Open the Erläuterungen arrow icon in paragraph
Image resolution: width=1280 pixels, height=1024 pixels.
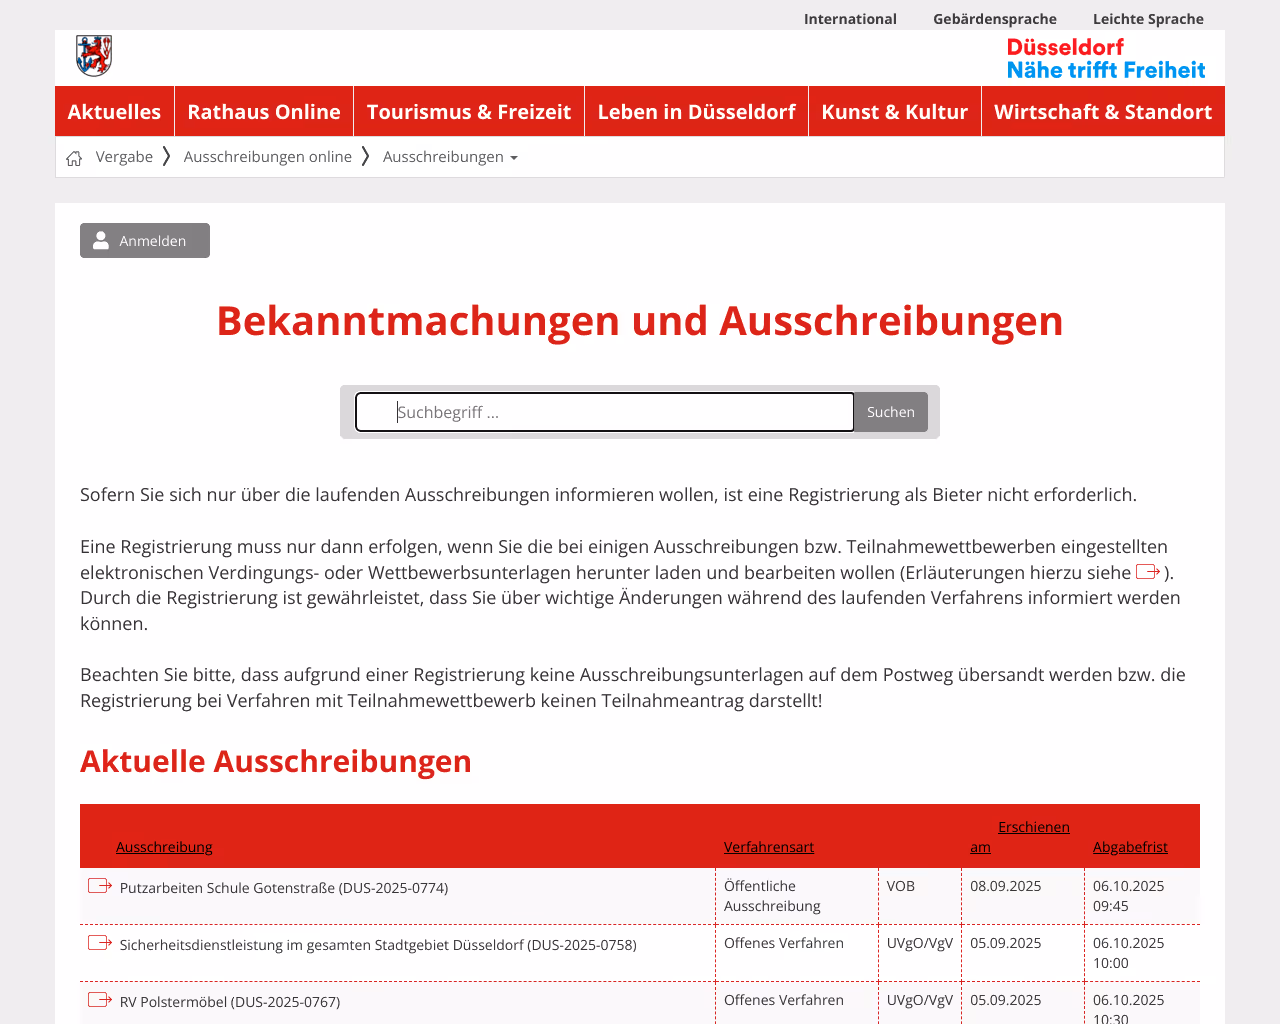1148,572
